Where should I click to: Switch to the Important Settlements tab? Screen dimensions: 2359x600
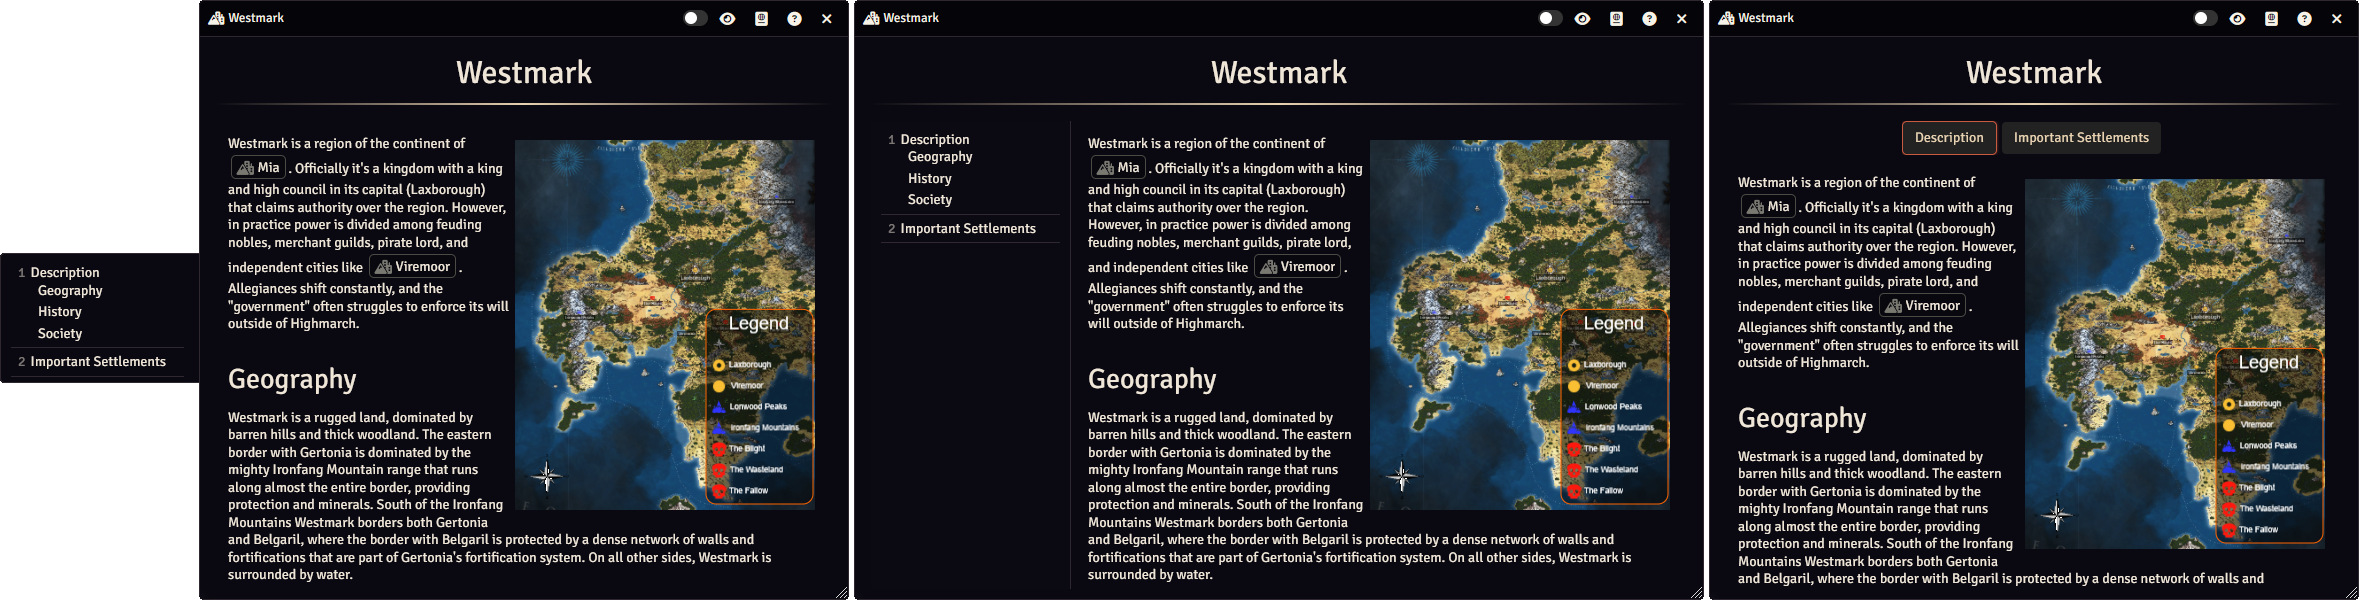(x=2080, y=138)
